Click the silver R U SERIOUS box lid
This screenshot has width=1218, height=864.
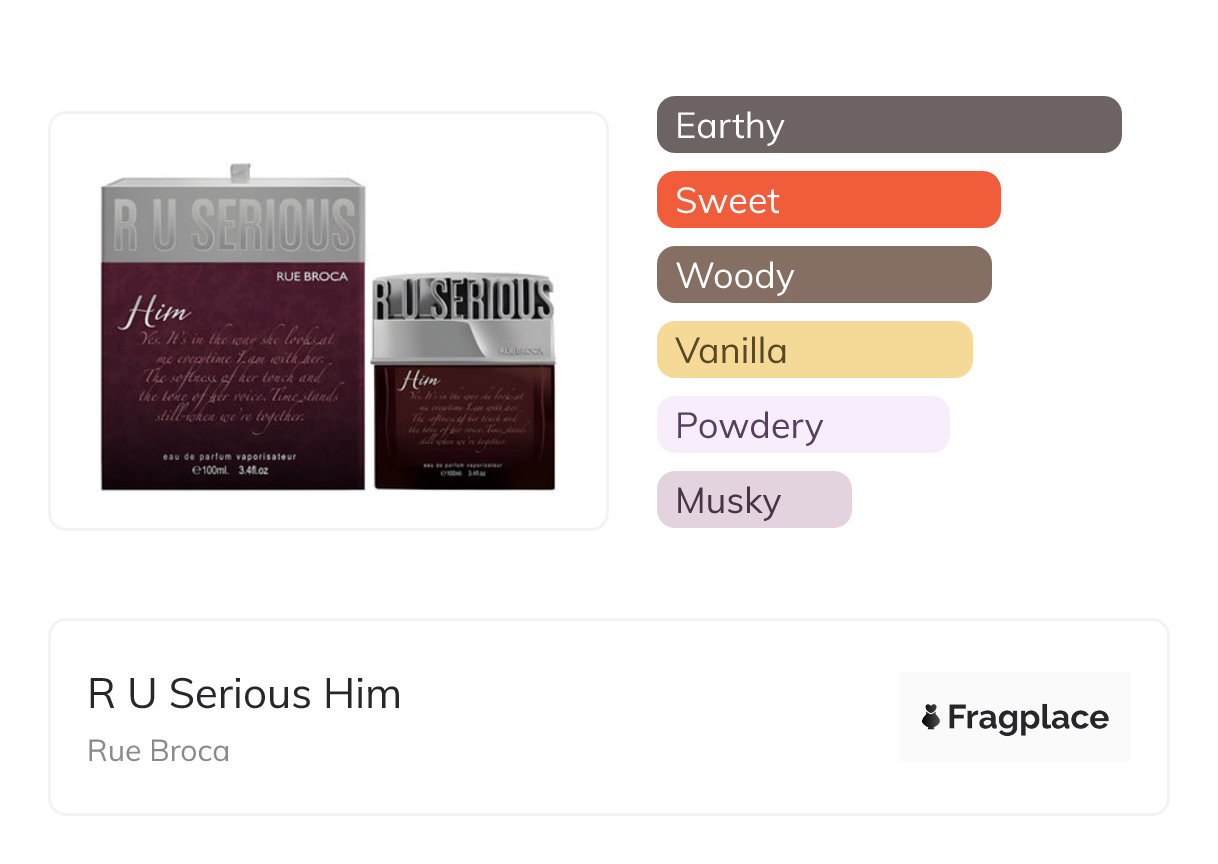[x=234, y=222]
